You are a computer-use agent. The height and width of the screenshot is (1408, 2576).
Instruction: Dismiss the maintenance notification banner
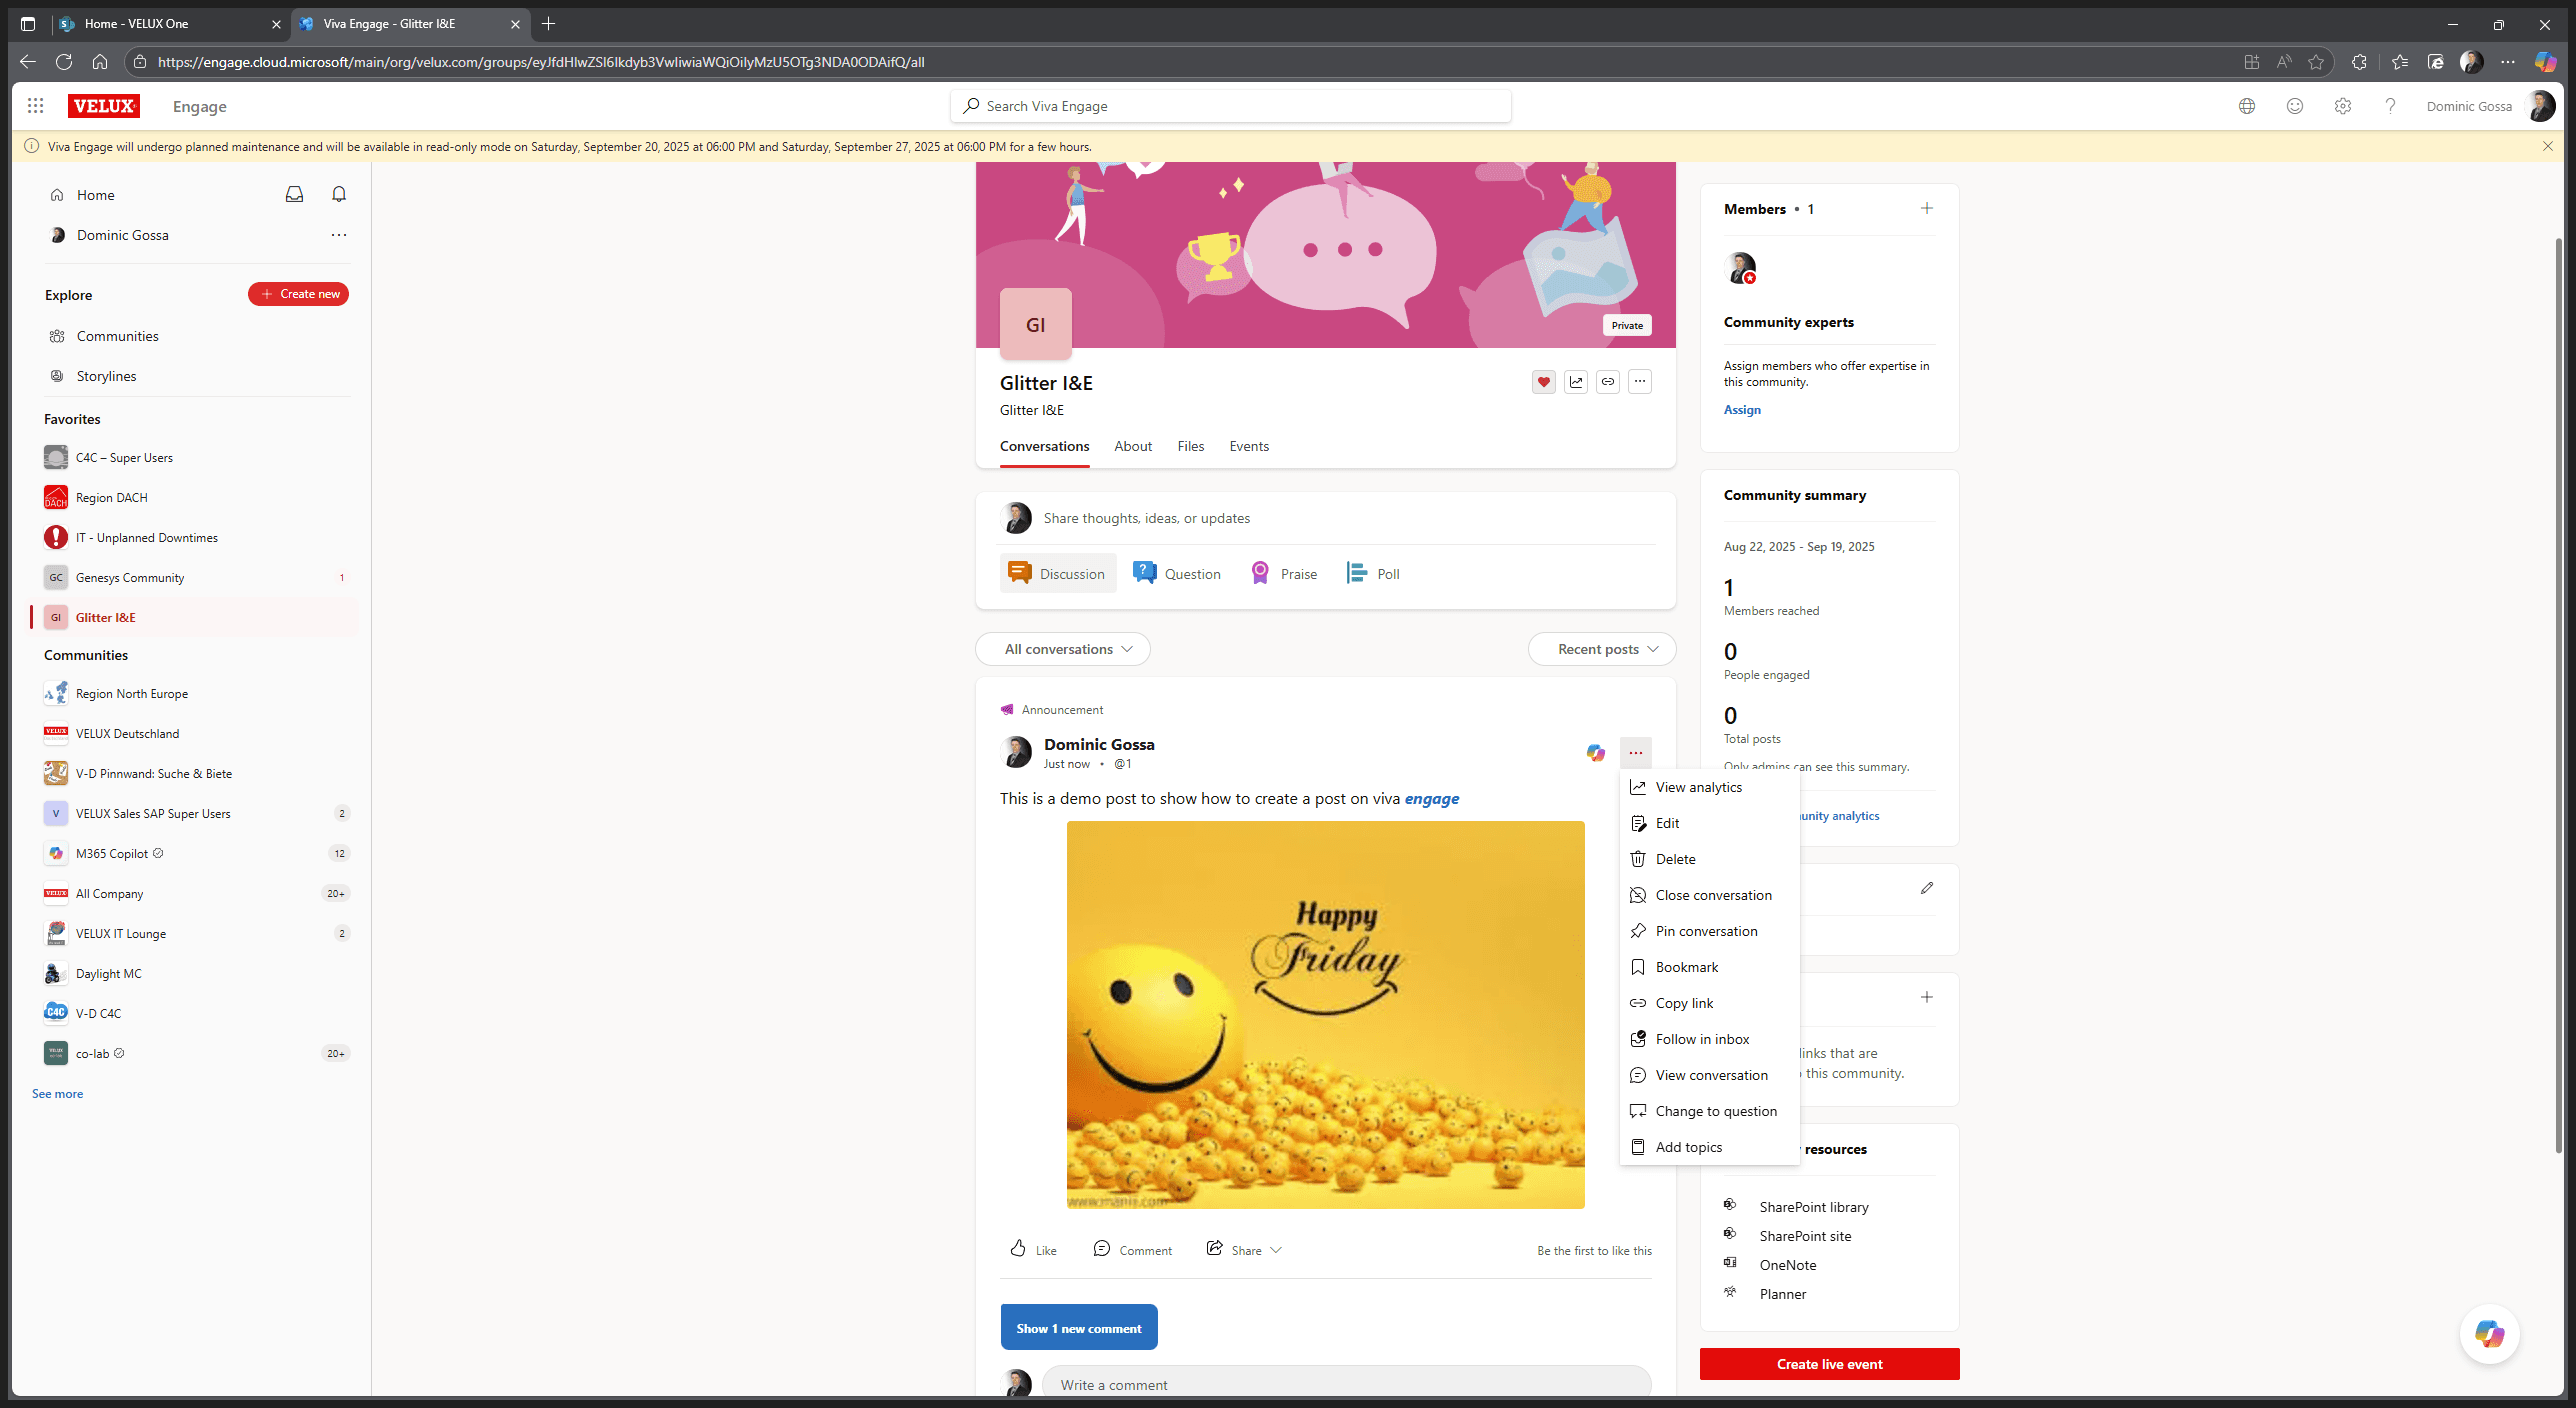[2548, 146]
